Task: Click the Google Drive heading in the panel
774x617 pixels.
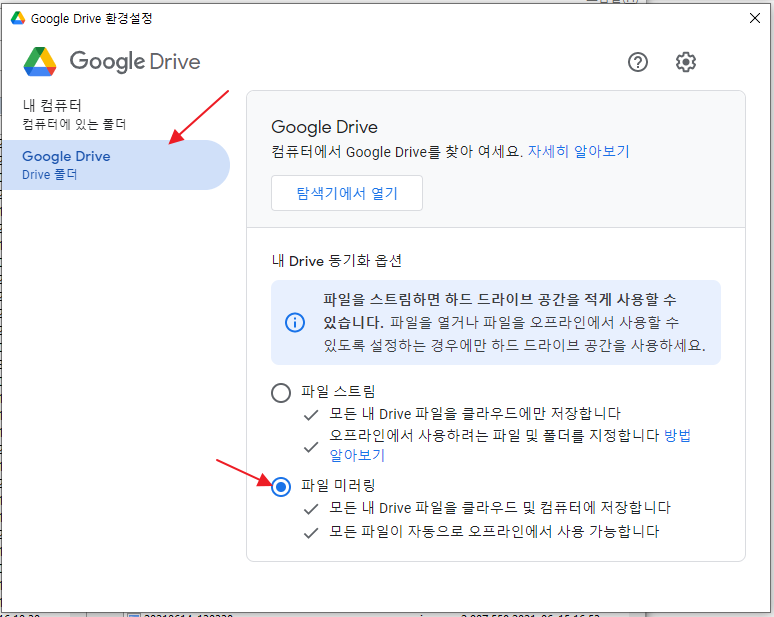Action: tap(324, 127)
